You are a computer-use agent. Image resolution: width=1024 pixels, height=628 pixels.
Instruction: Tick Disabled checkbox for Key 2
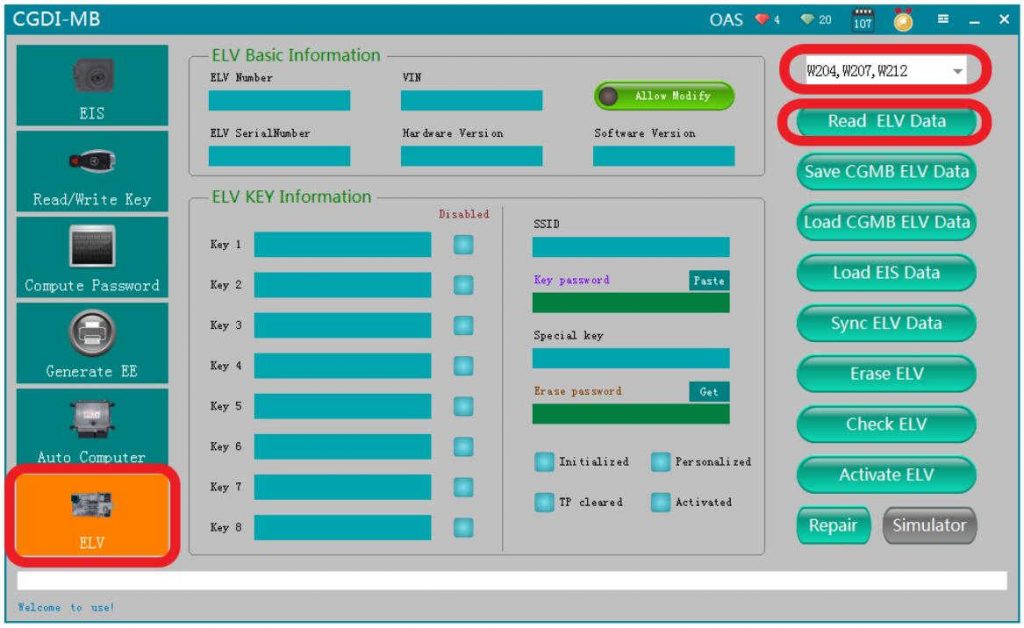[464, 285]
